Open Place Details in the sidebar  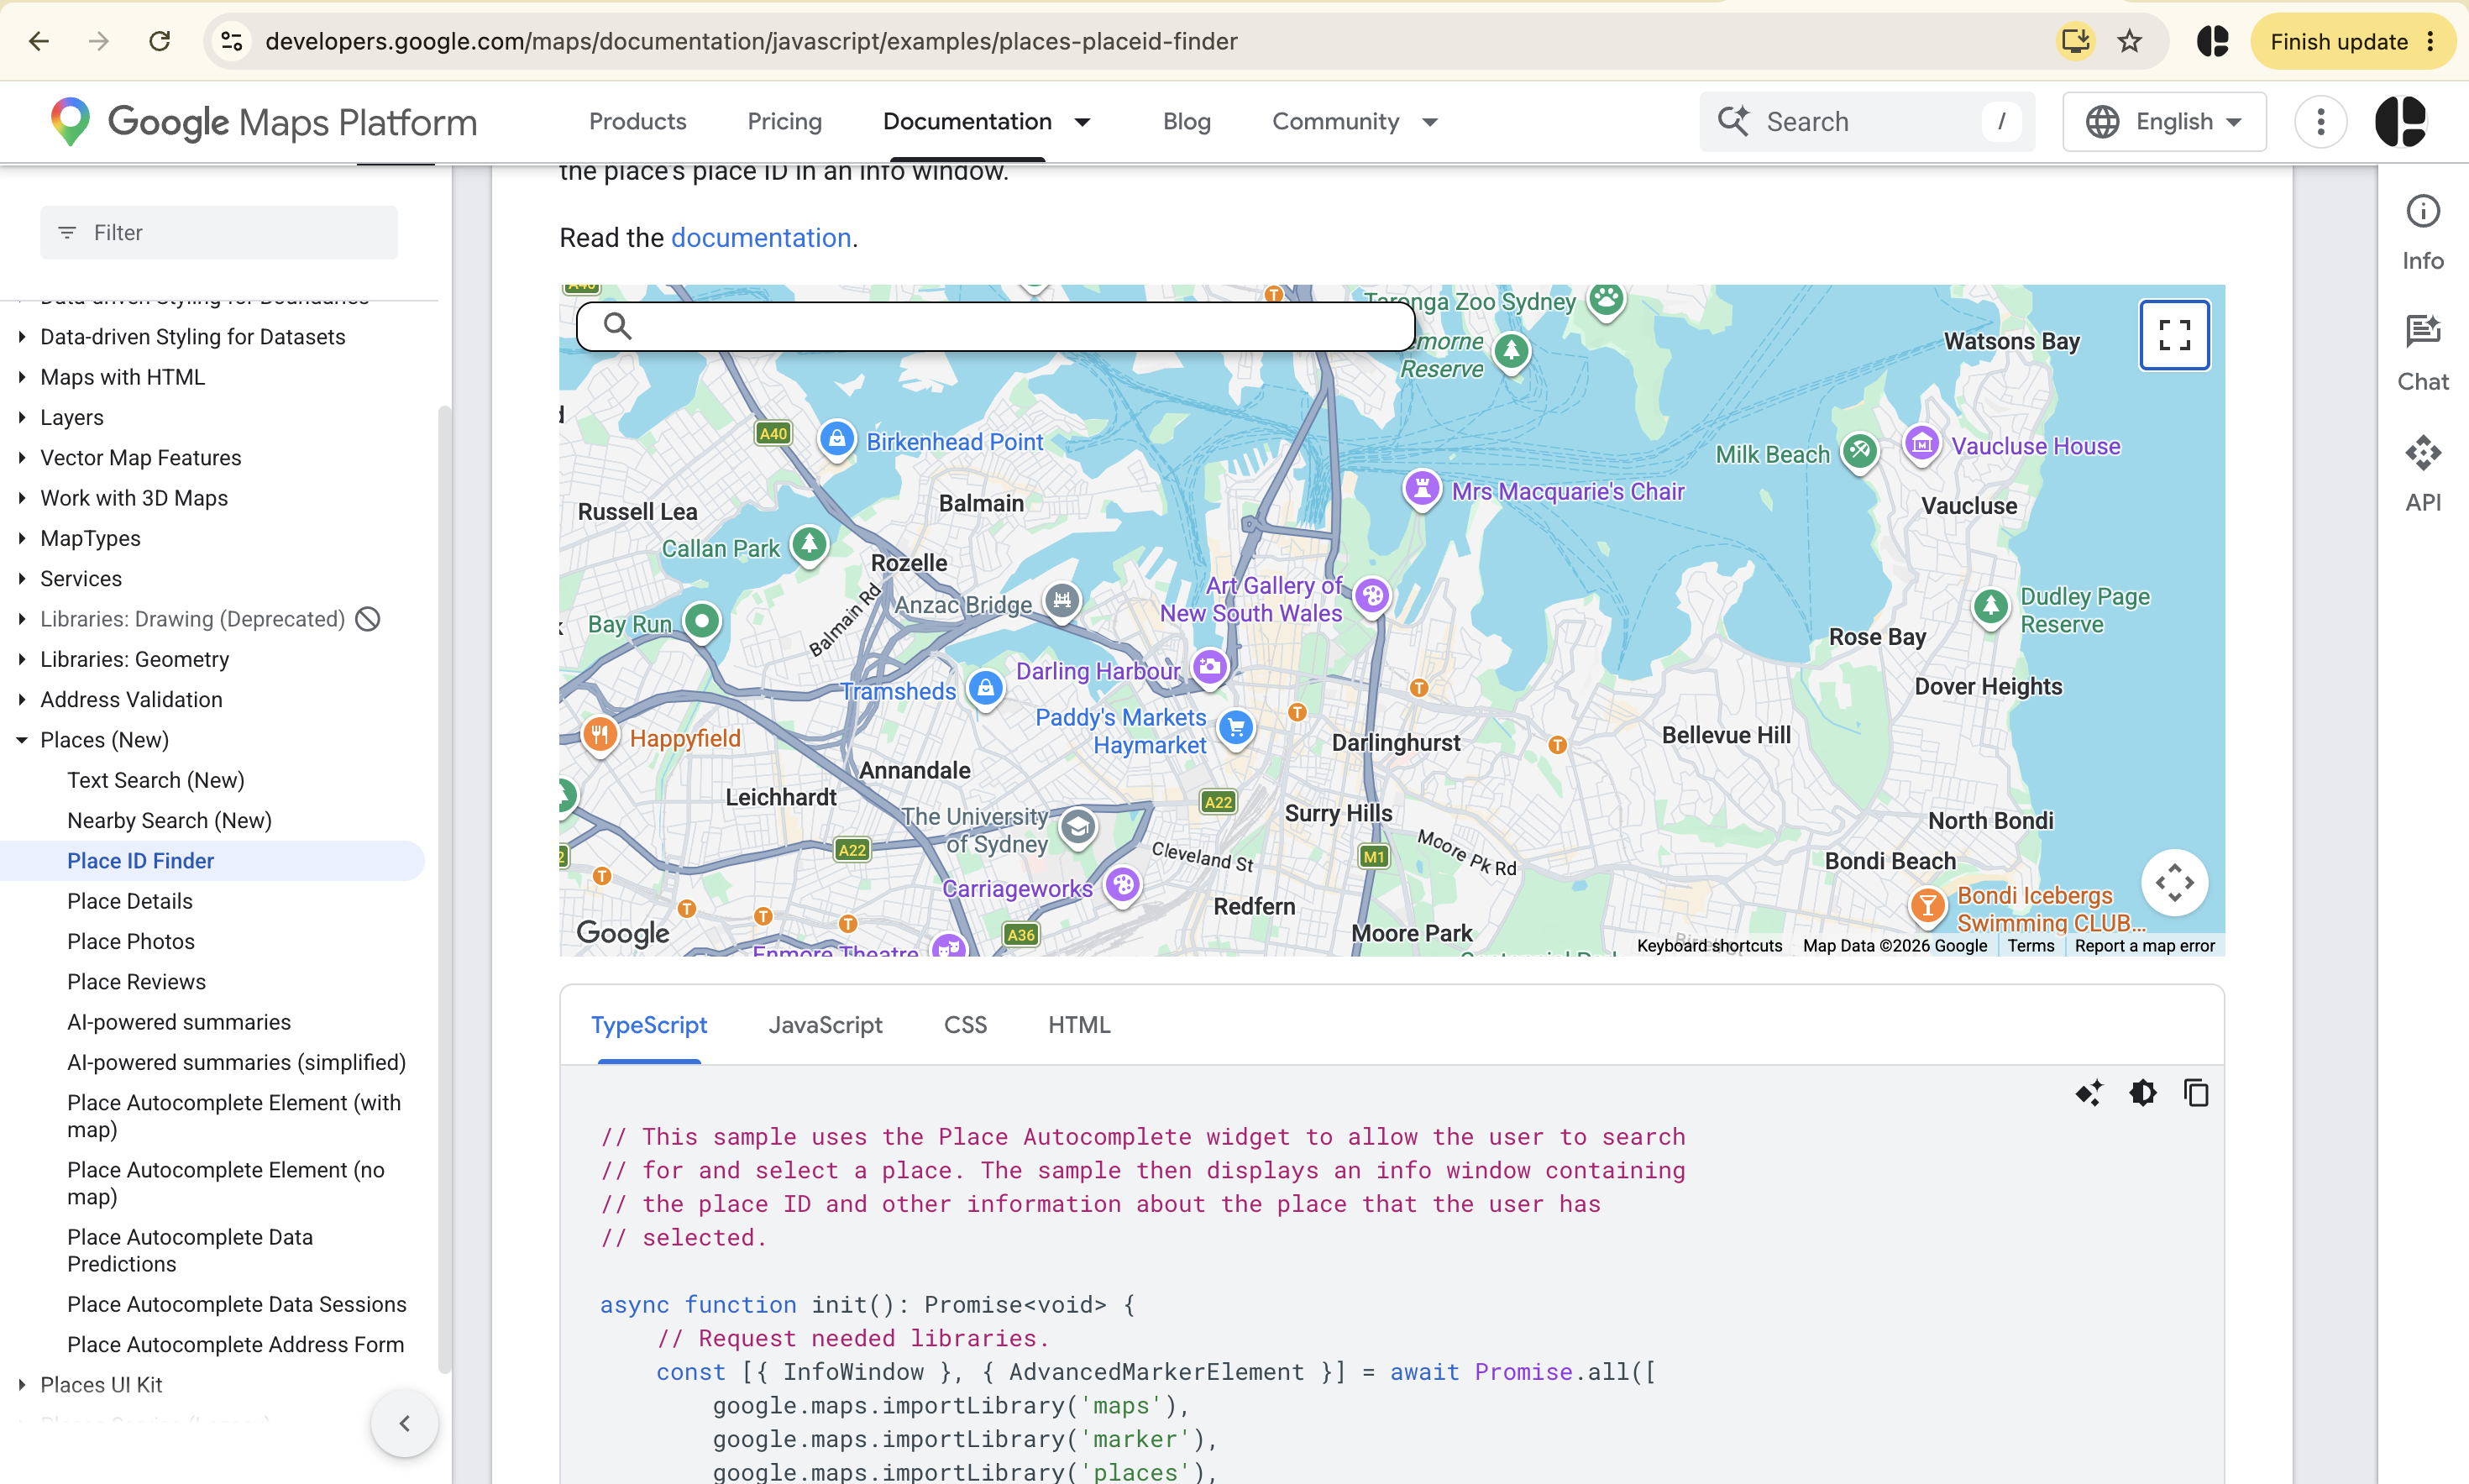pos(130,900)
